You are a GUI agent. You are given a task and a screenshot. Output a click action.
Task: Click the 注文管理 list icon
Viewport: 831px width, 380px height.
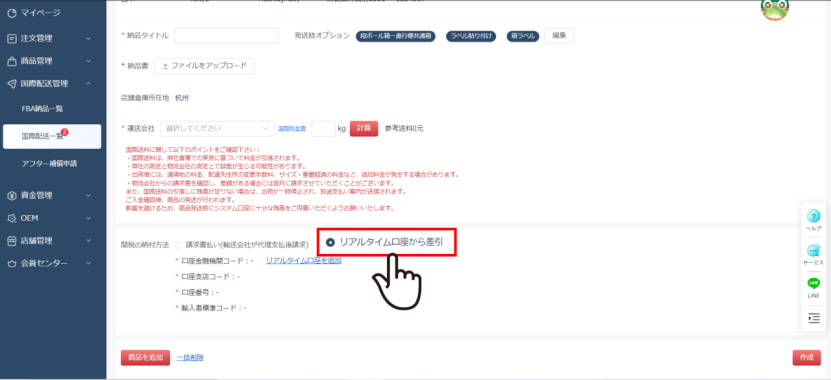point(12,38)
